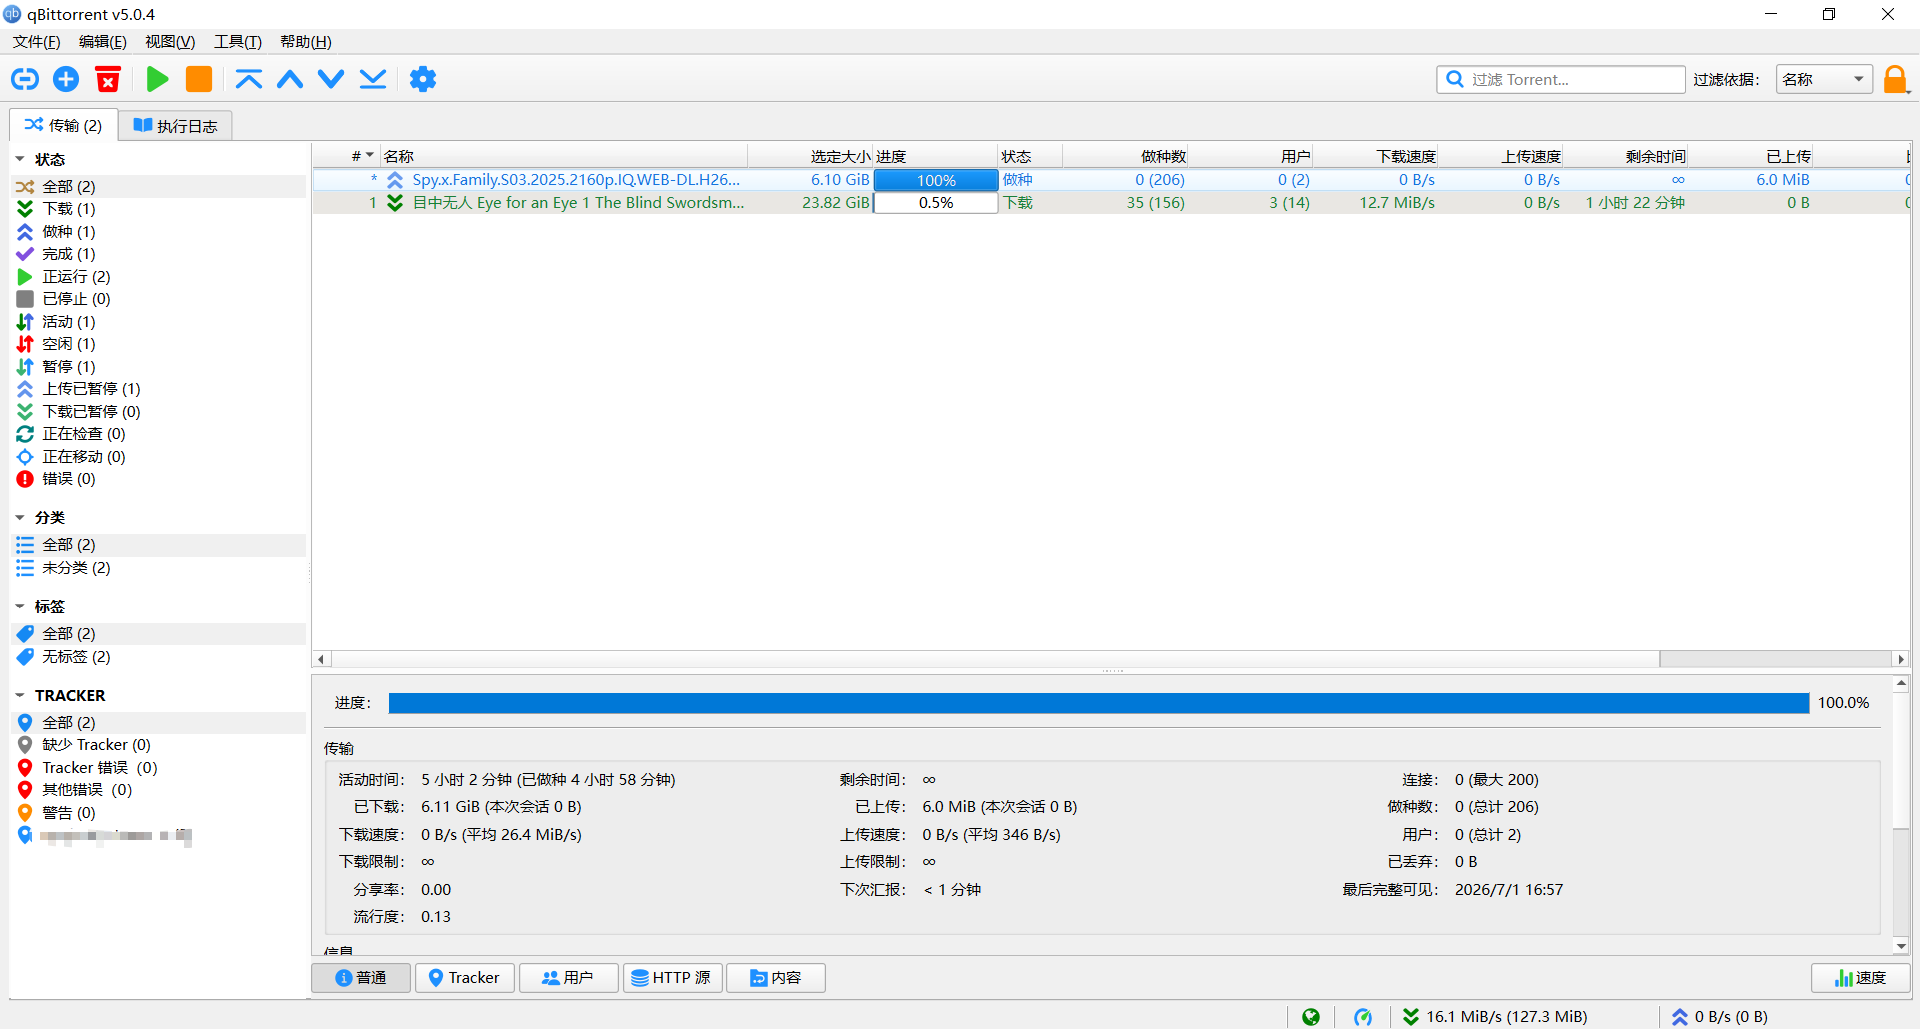The width and height of the screenshot is (1920, 1029).
Task: Toggle the 速度 speed graph button
Action: point(1860,978)
